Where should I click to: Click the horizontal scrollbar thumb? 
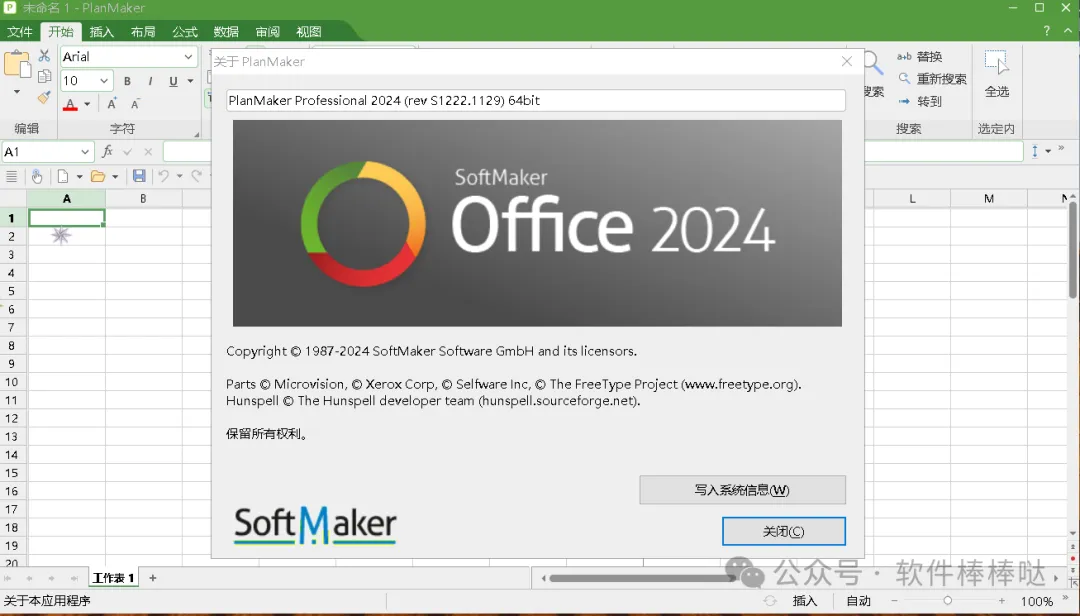[642, 578]
